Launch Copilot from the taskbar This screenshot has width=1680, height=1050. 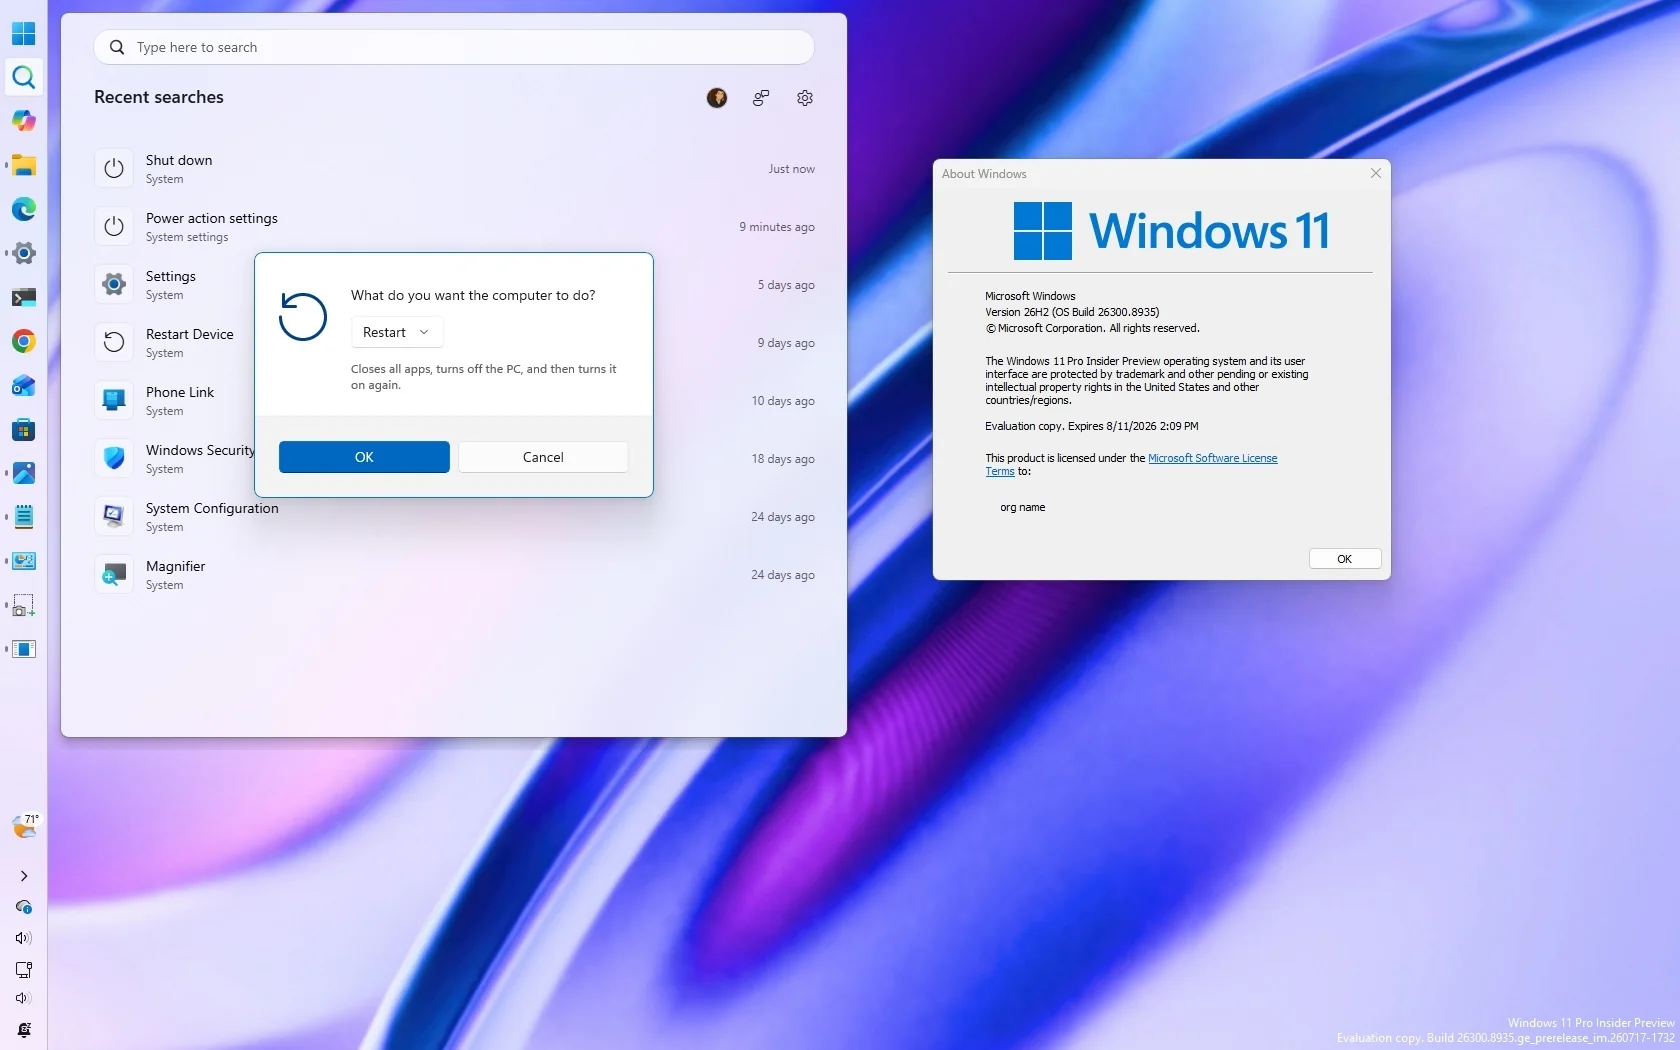(x=23, y=121)
